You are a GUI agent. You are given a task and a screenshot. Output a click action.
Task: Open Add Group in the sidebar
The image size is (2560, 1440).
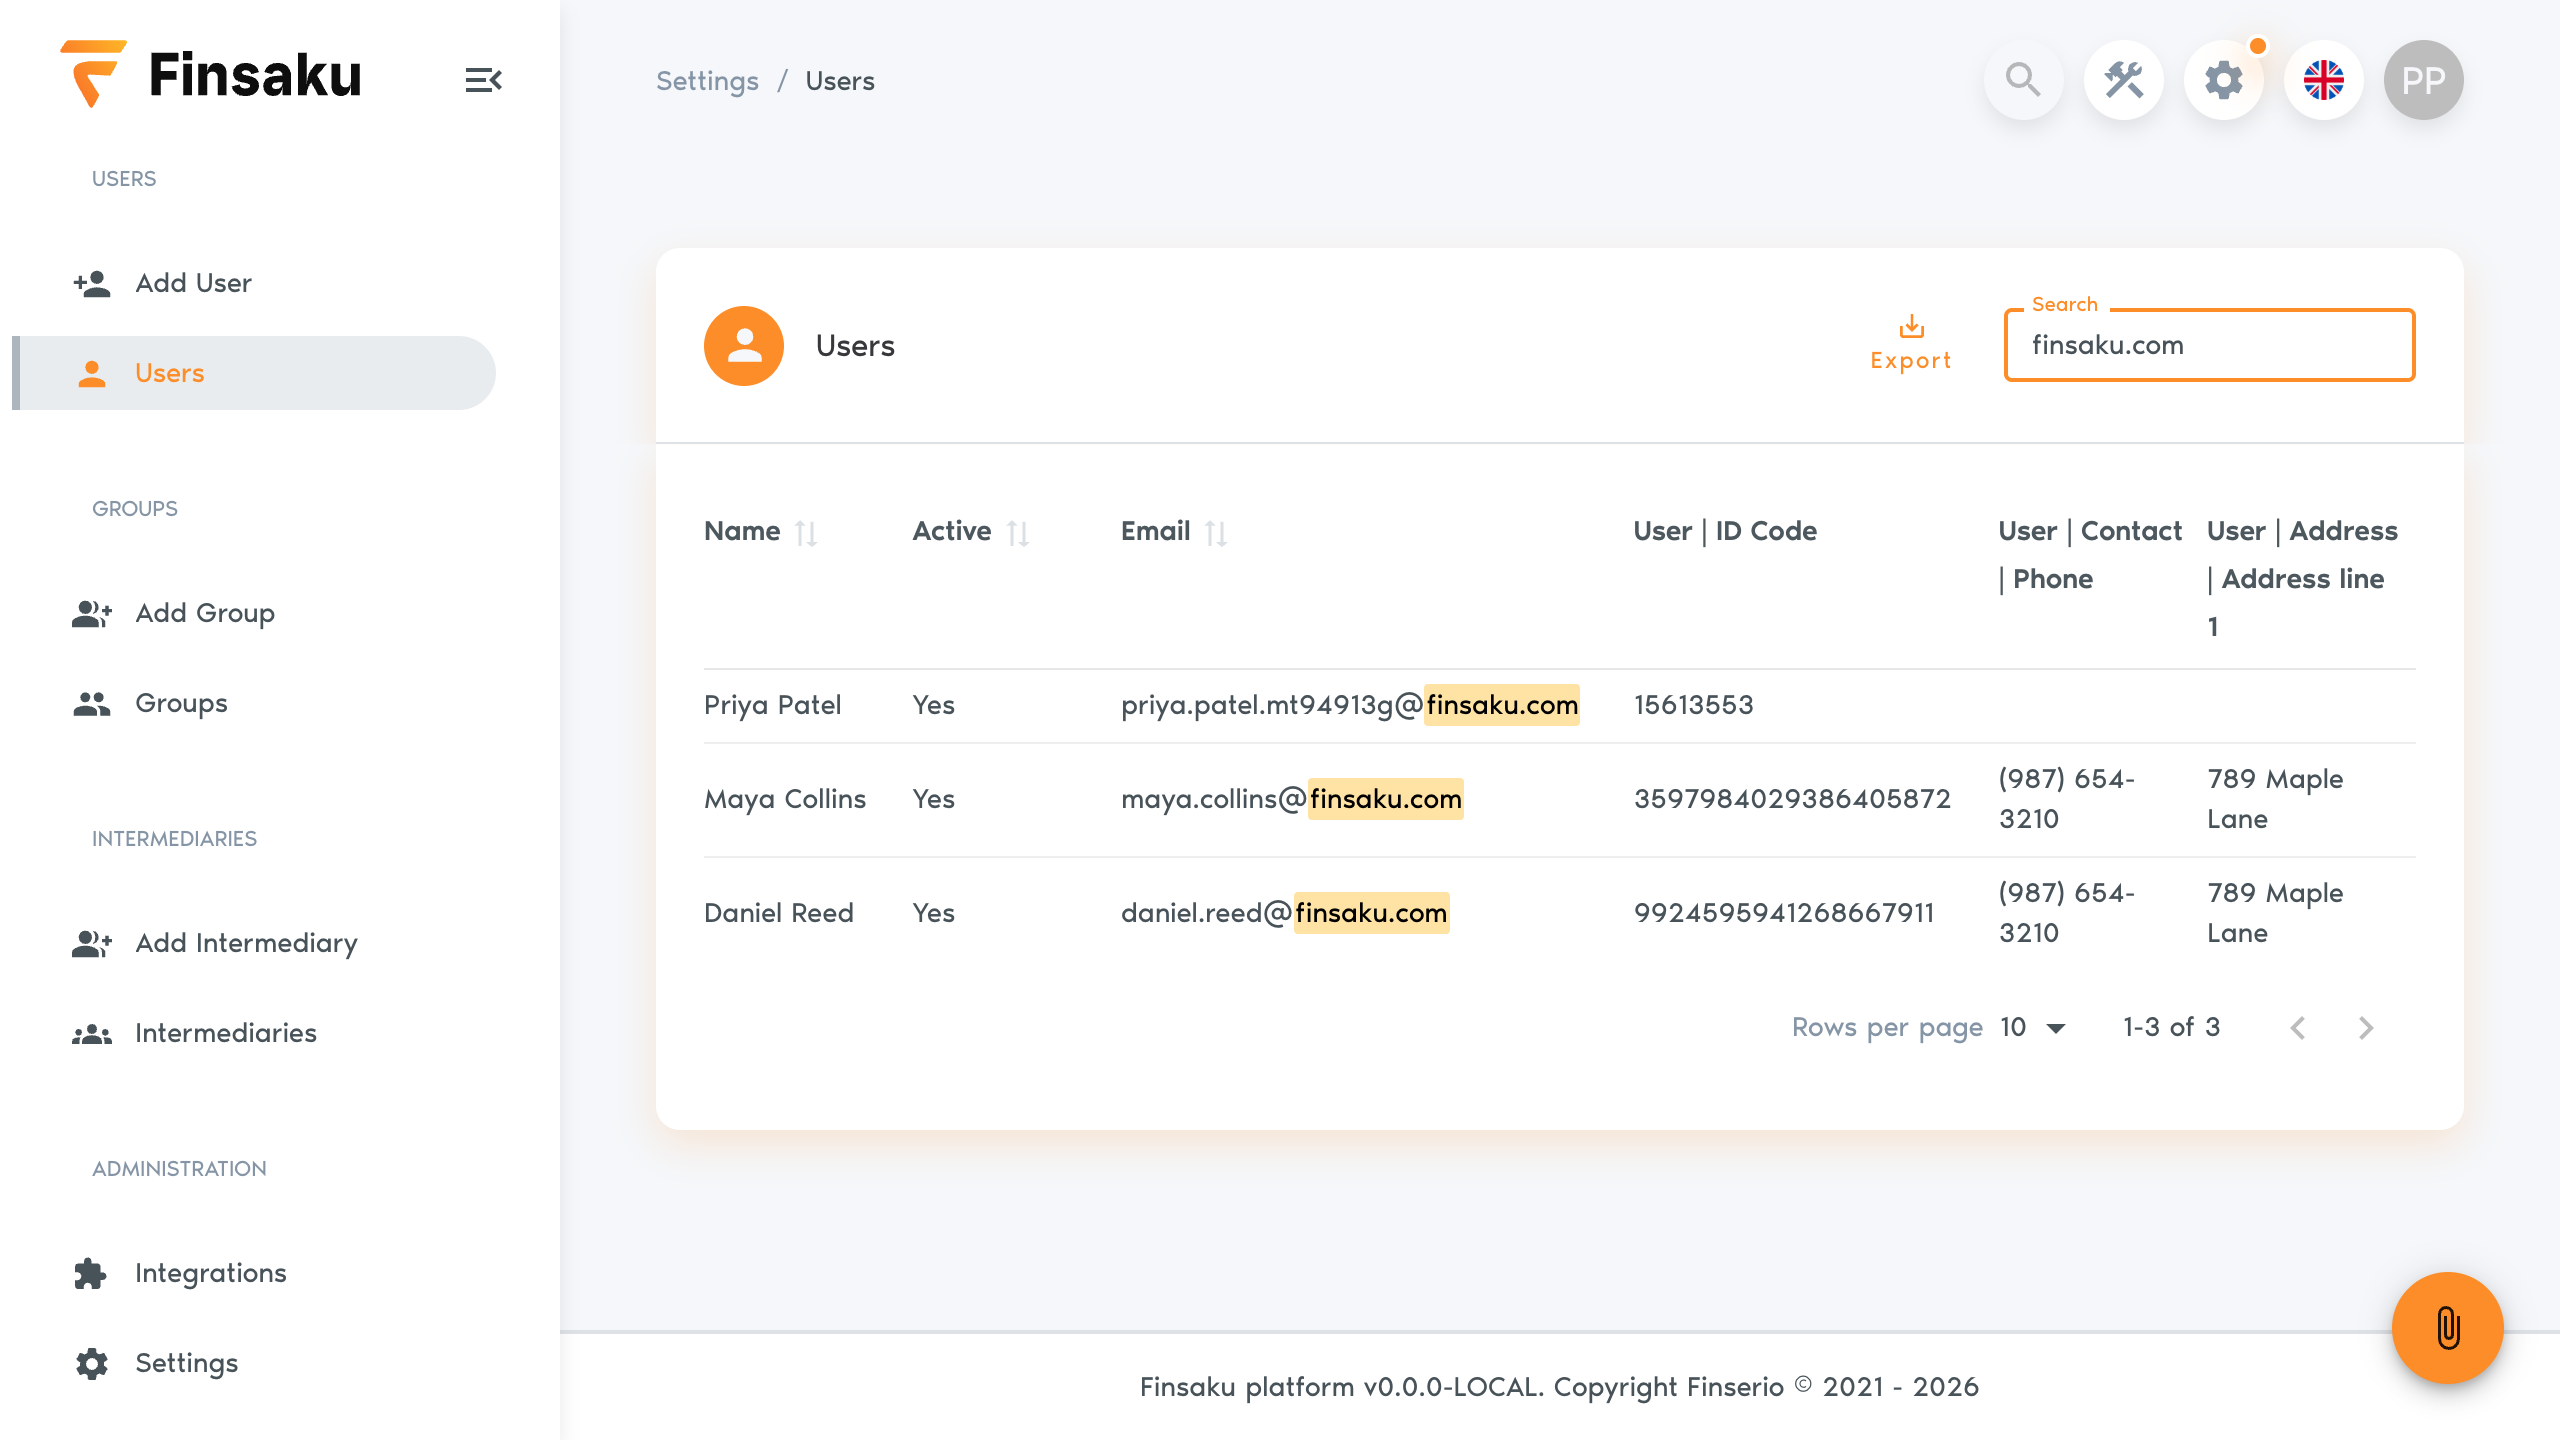point(254,613)
